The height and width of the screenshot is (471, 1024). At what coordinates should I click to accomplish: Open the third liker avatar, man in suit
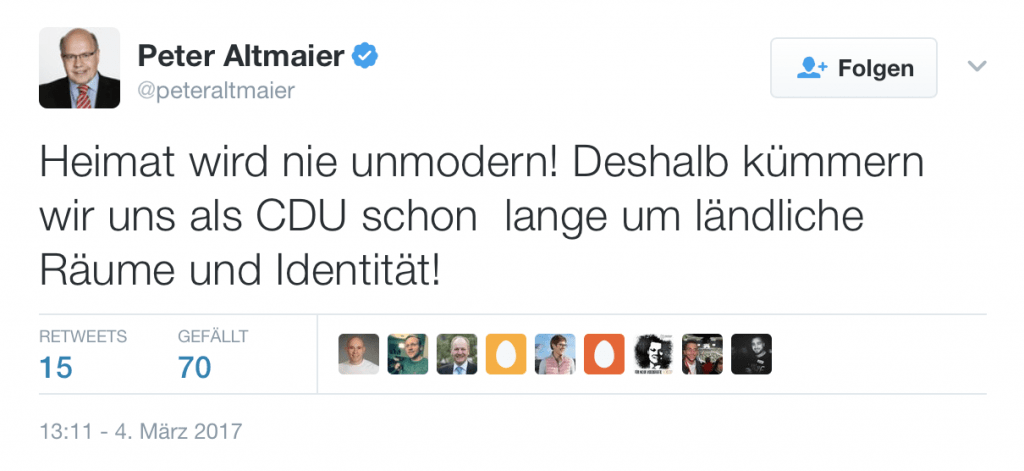pyautogui.click(x=457, y=354)
